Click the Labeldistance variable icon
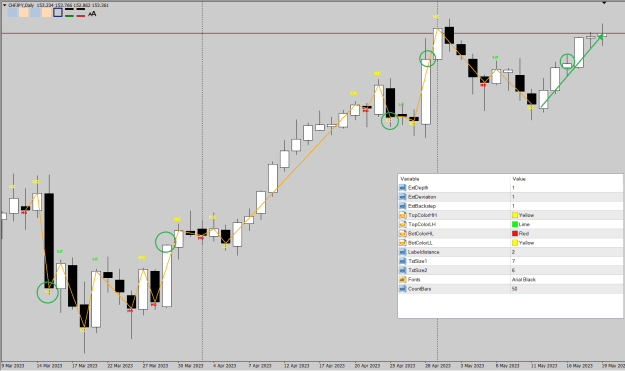Screen dimensions: 625x371 click(403, 252)
